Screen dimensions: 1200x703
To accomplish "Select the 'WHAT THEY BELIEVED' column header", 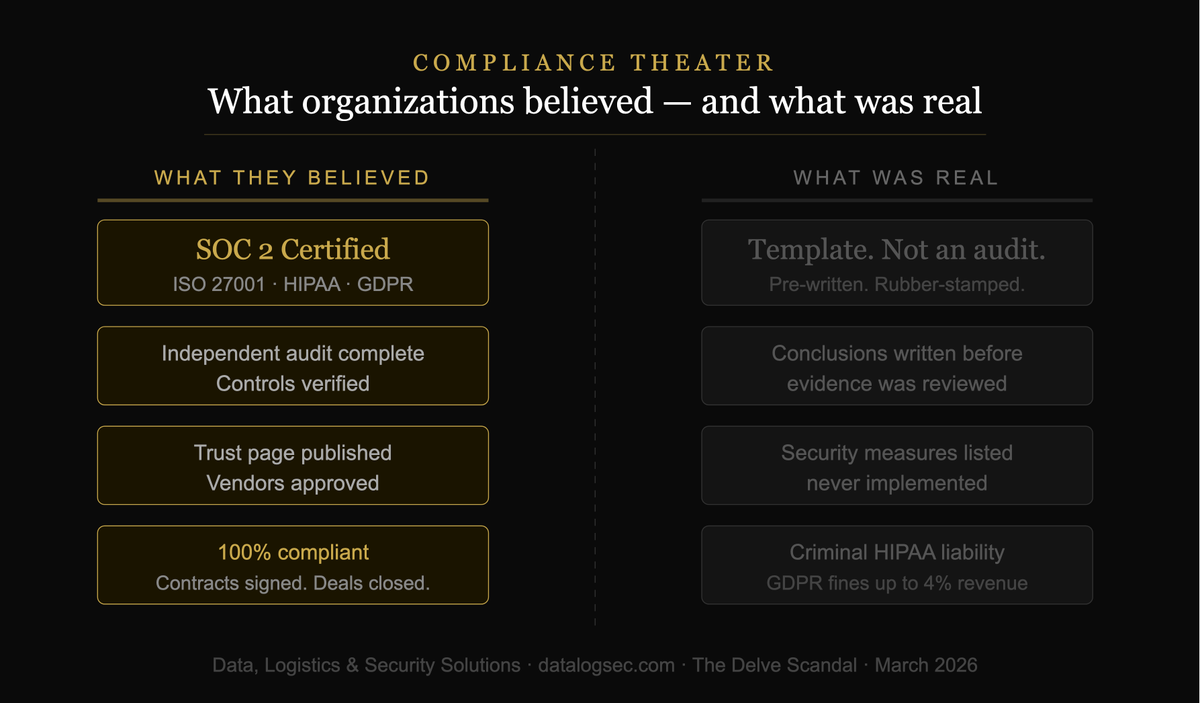I will coord(292,178).
